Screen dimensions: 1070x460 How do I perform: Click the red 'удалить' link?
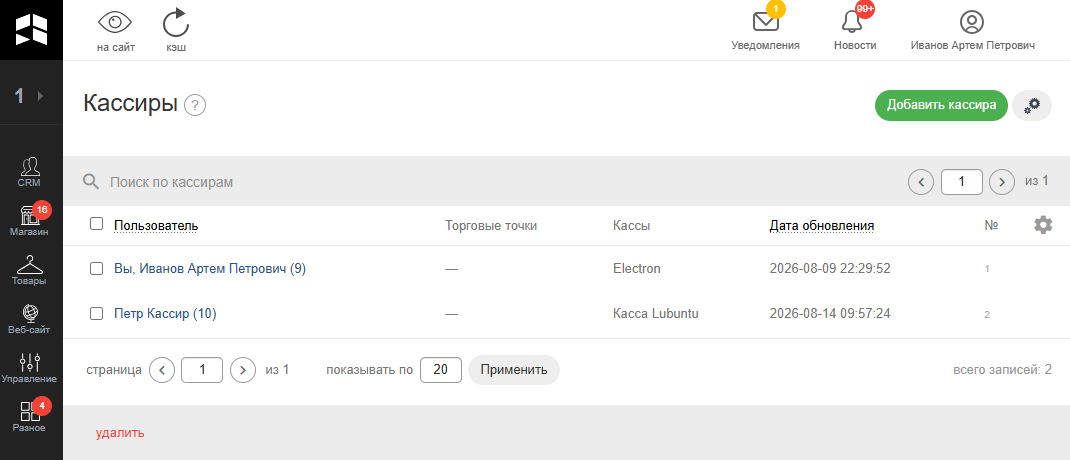coord(120,432)
